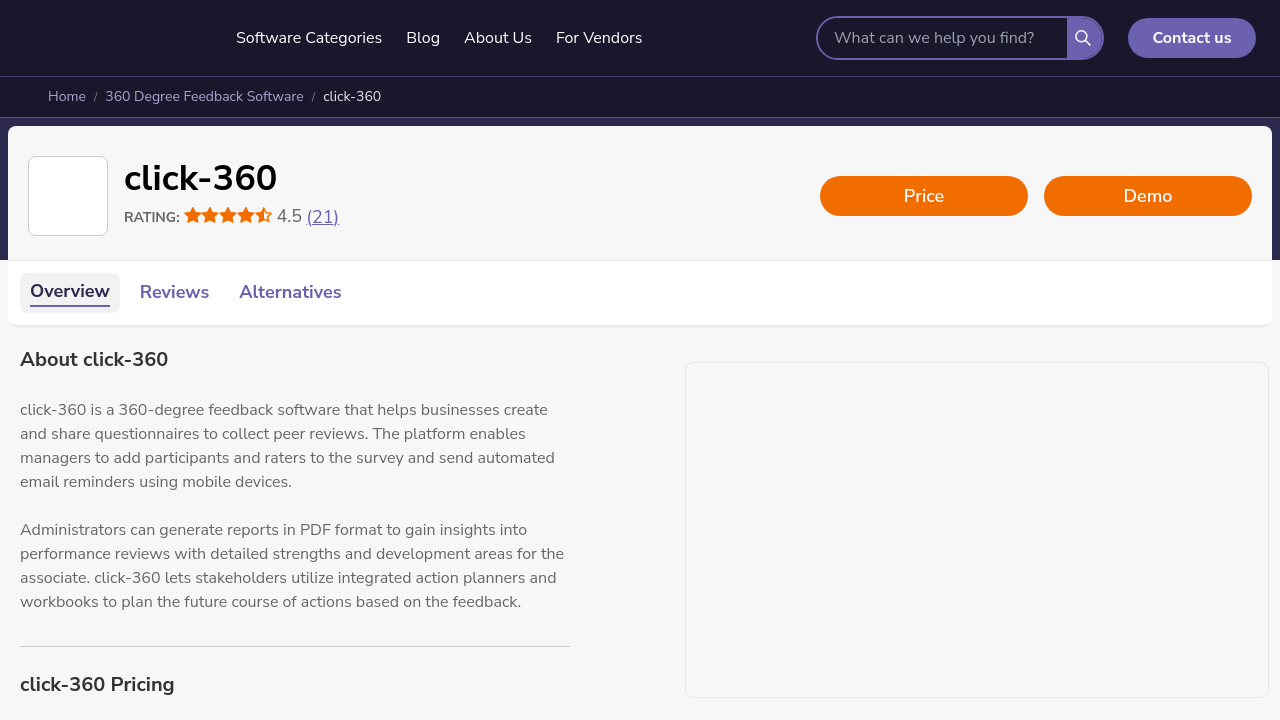Switch to the Reviews tab
The image size is (1280, 720).
pos(174,292)
